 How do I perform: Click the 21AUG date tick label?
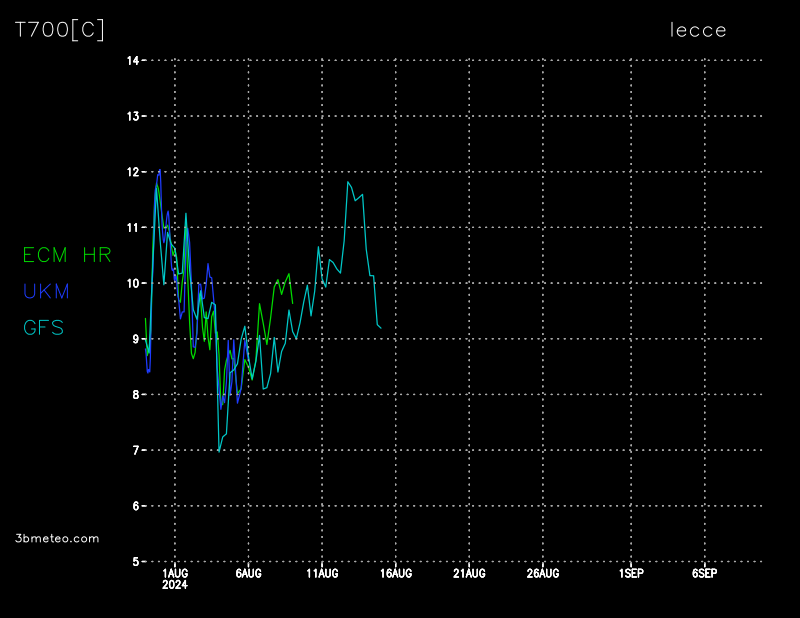[x=469, y=574]
